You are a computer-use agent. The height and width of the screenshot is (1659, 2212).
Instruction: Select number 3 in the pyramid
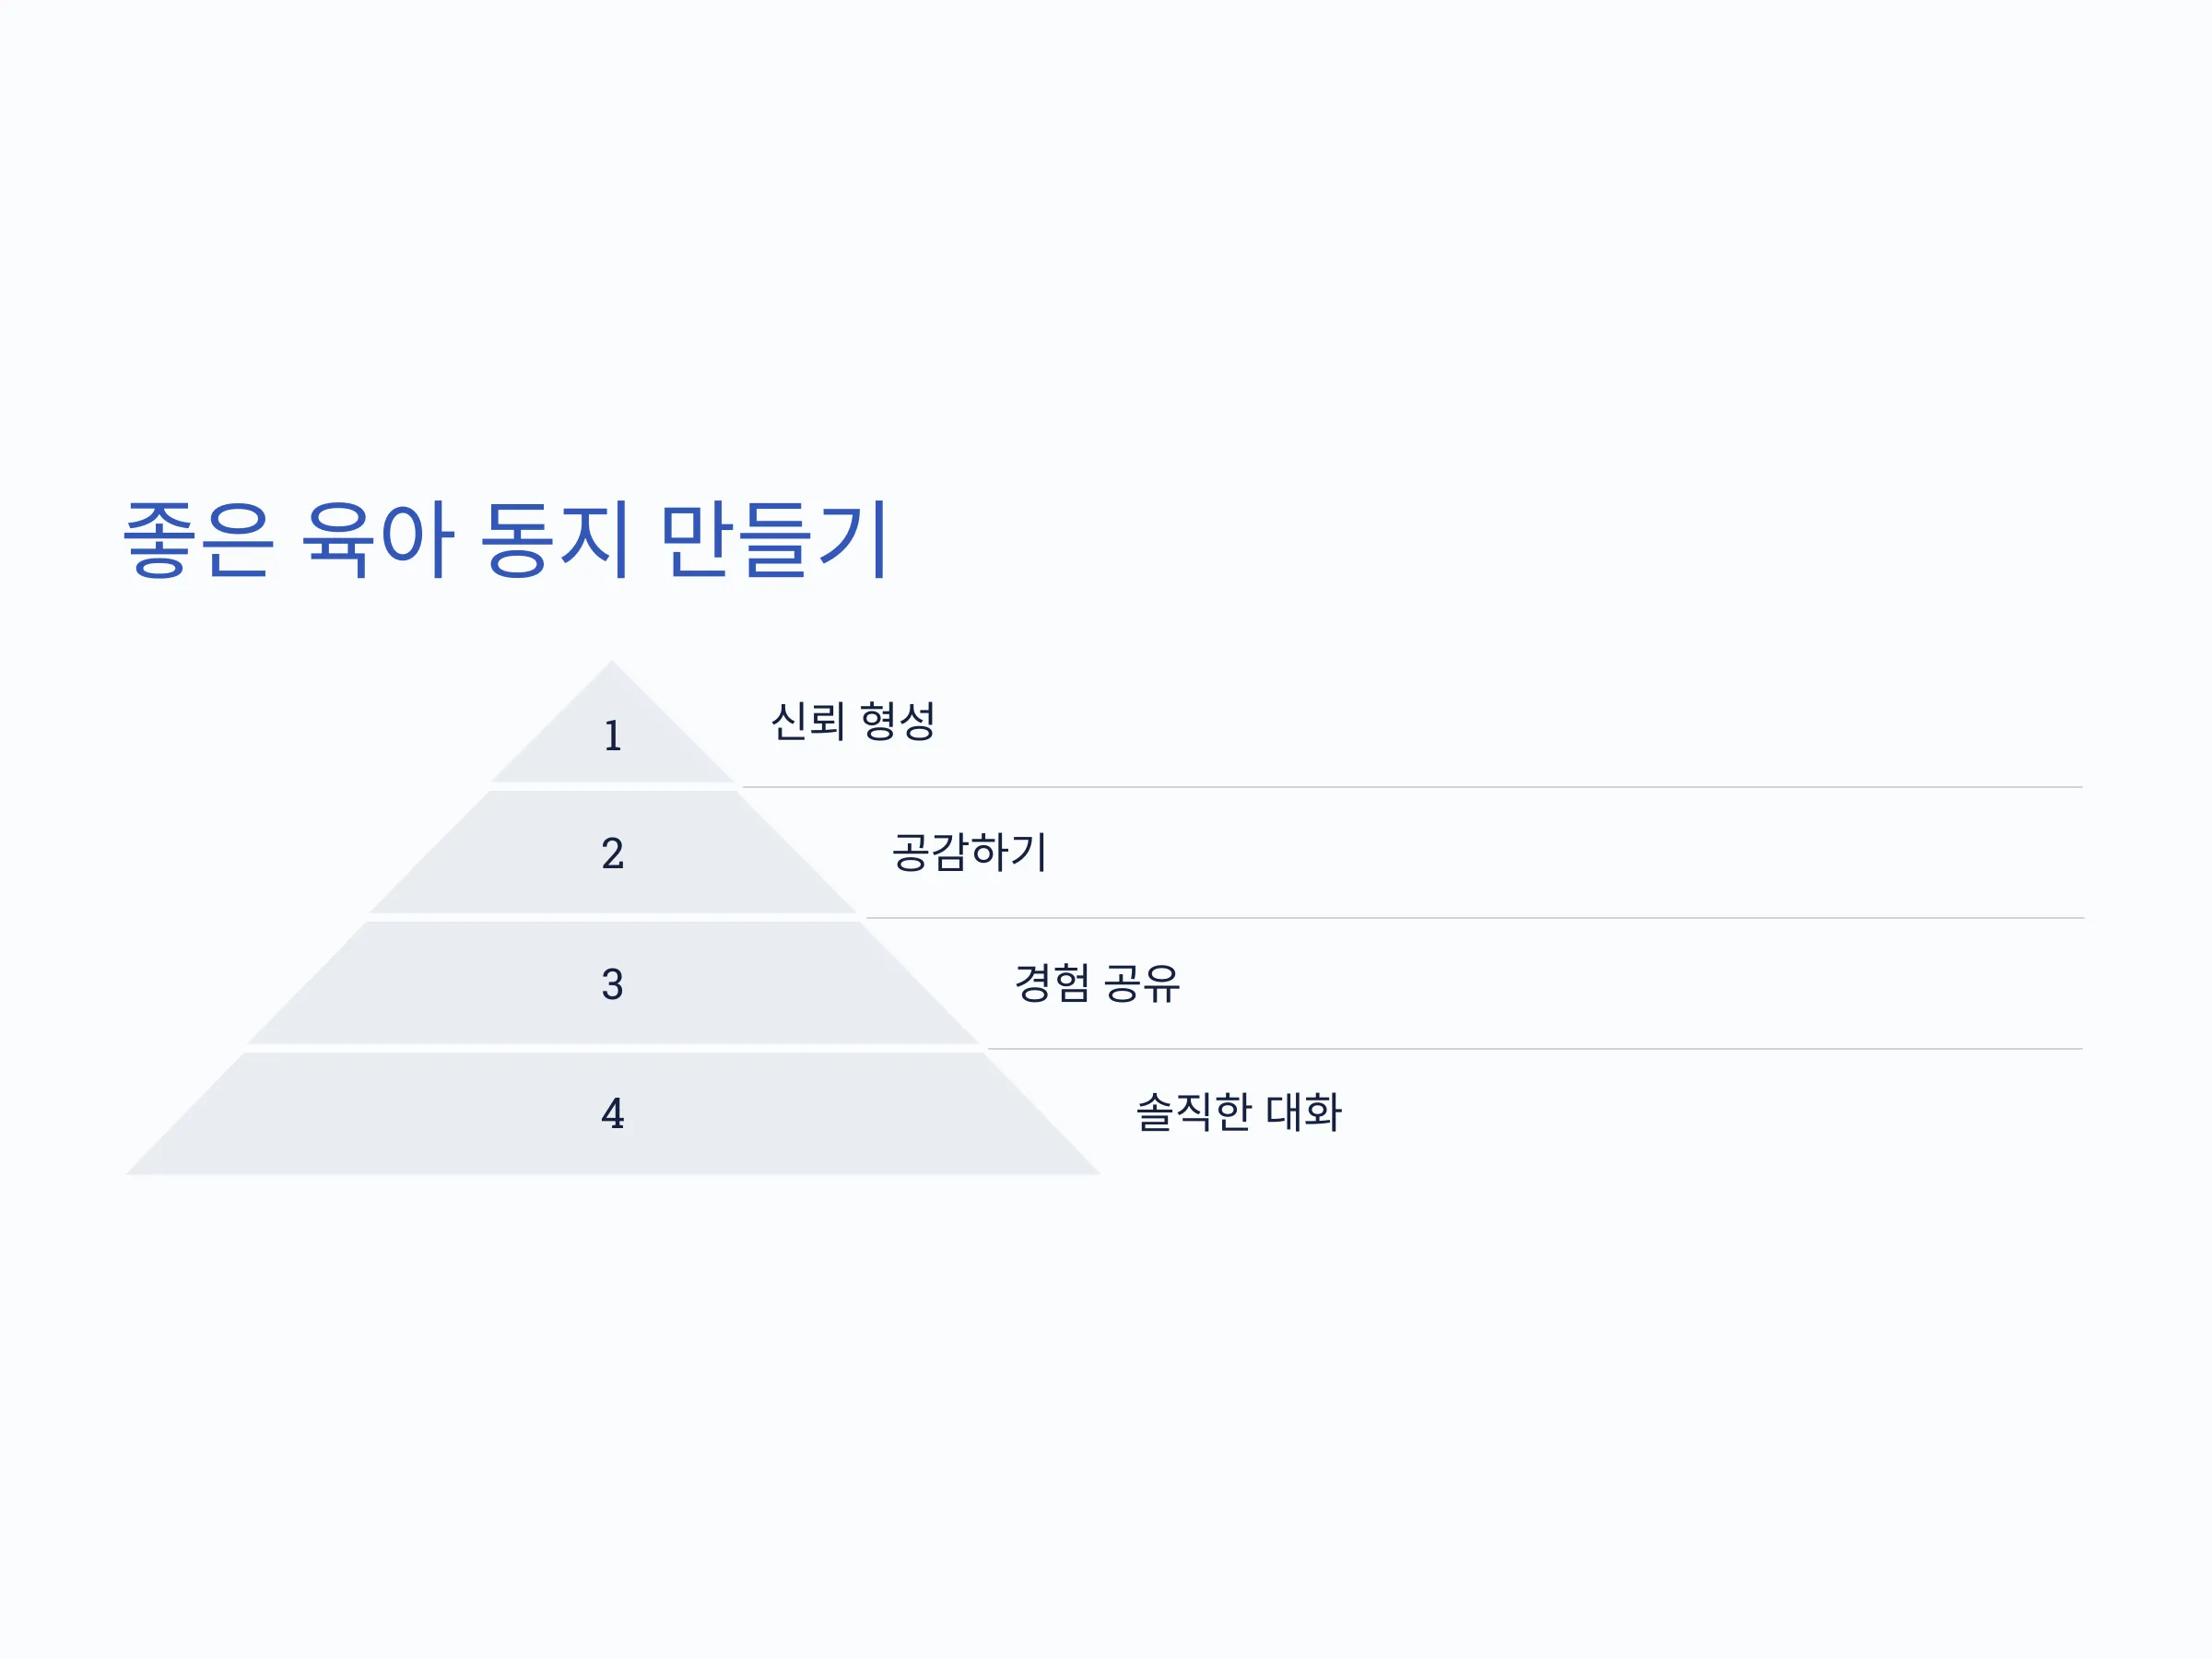coord(613,984)
